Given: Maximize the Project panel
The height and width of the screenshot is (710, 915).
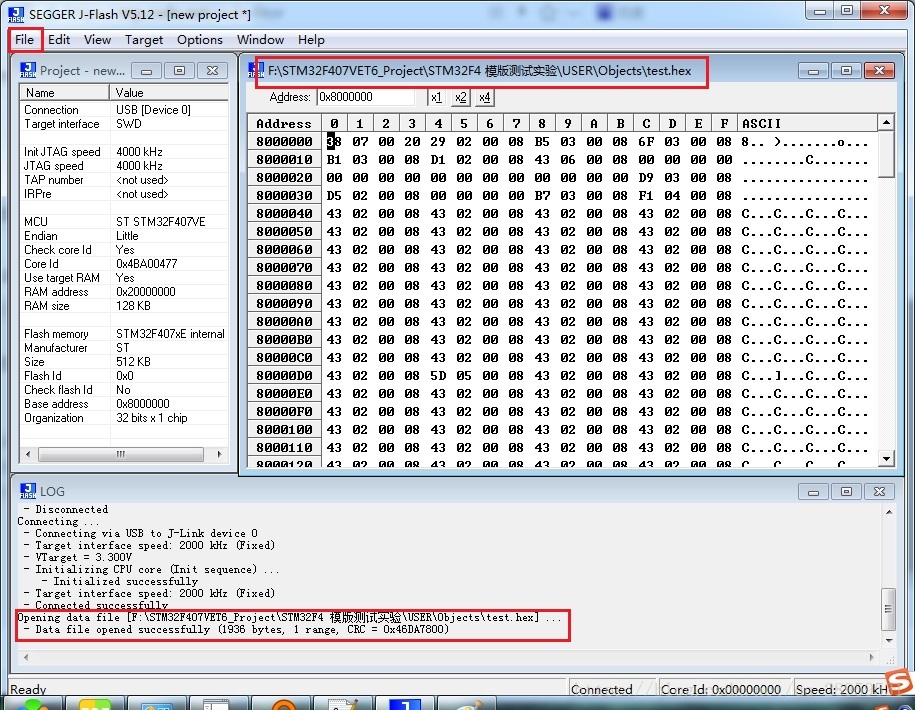Looking at the screenshot, I should click(179, 71).
